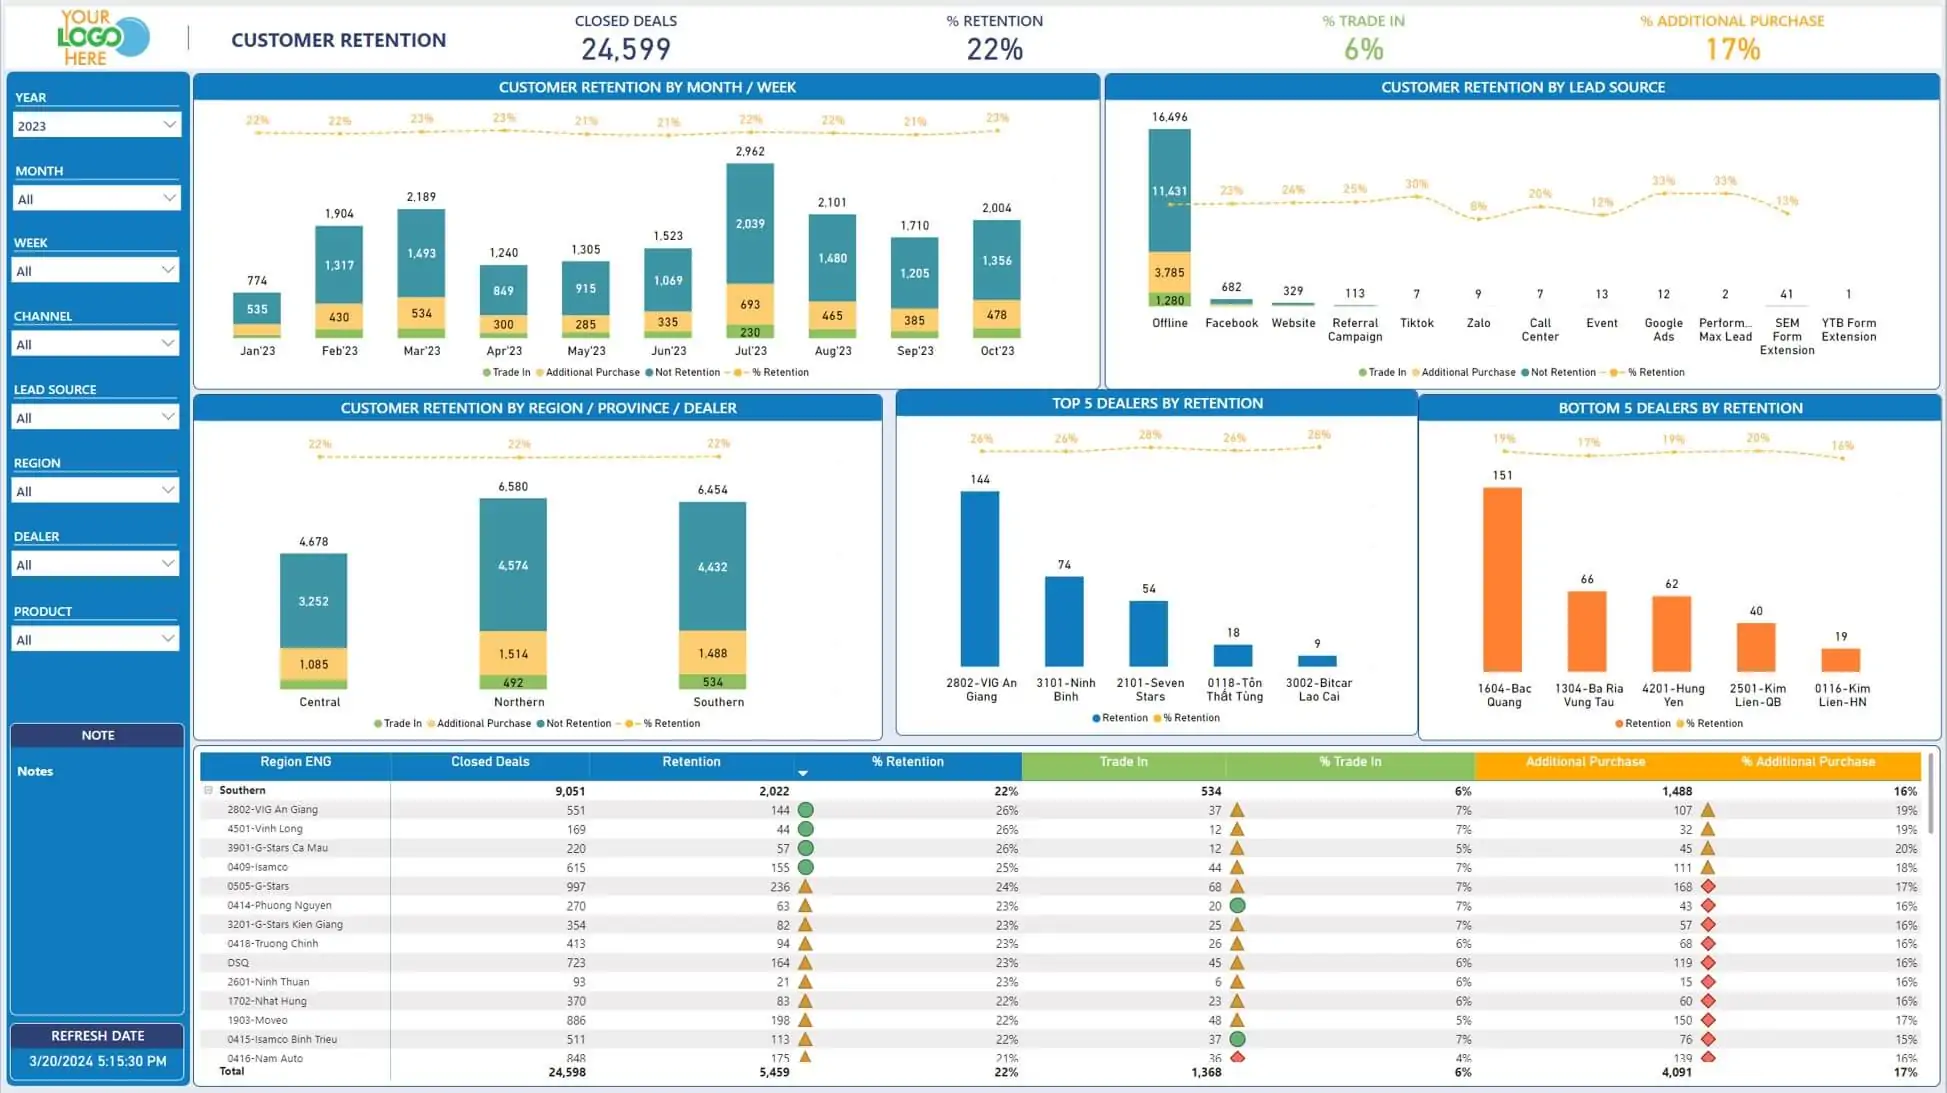Click the Total row Closed Deals value 24,598
The width and height of the screenshot is (1947, 1093).
[x=567, y=1072]
